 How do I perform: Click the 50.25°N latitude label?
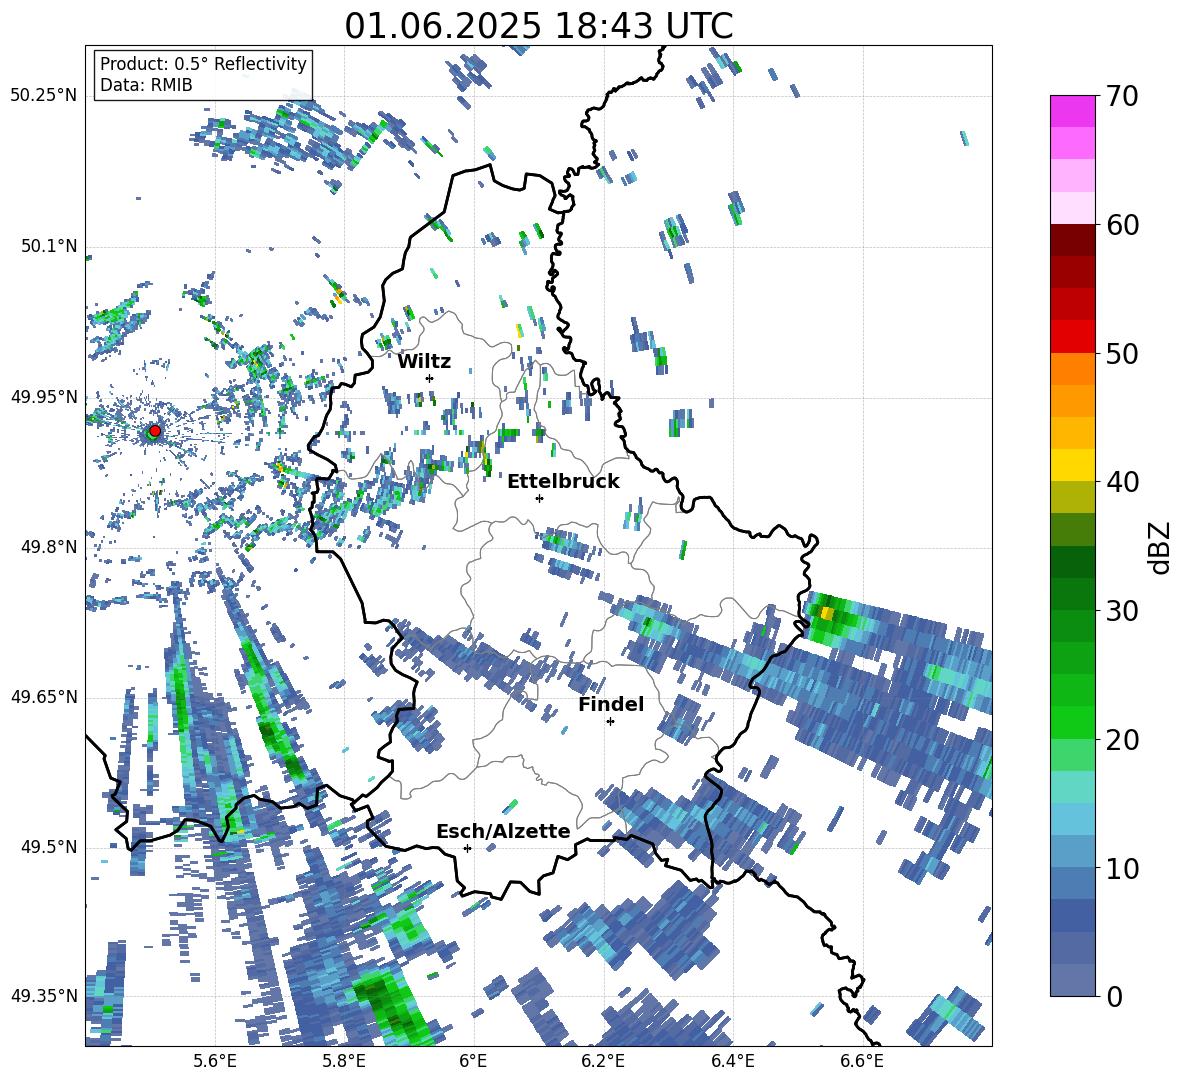[44, 96]
